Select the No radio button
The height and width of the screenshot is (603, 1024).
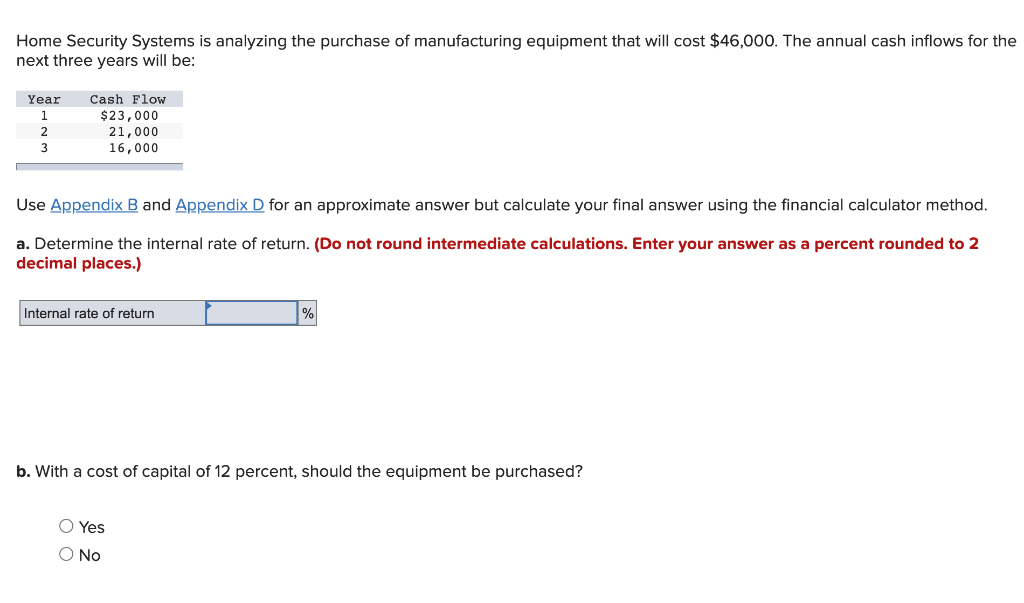click(x=66, y=554)
